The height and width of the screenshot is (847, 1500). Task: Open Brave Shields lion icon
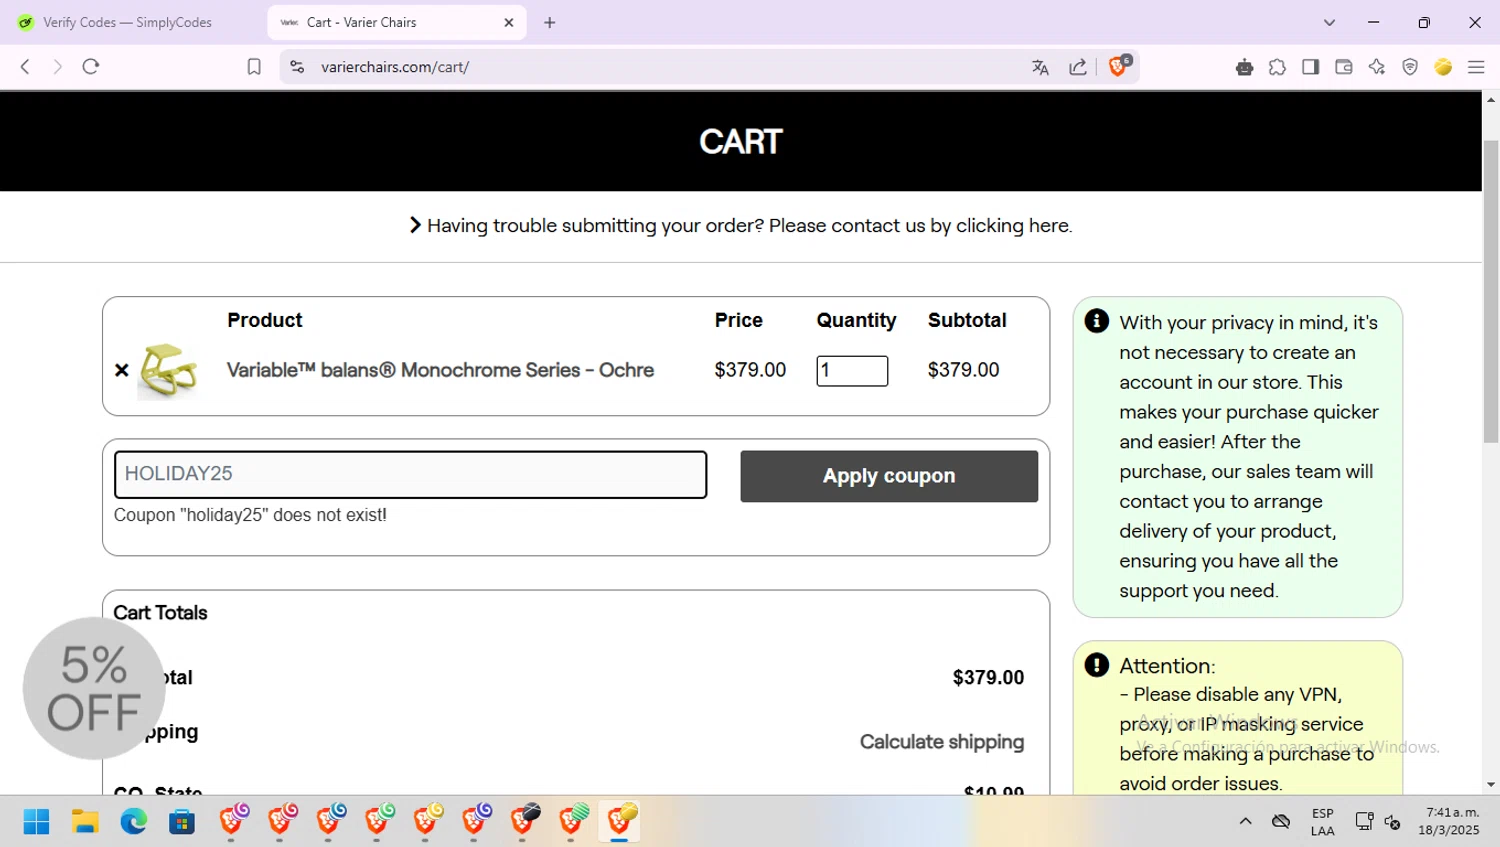[x=1119, y=66]
